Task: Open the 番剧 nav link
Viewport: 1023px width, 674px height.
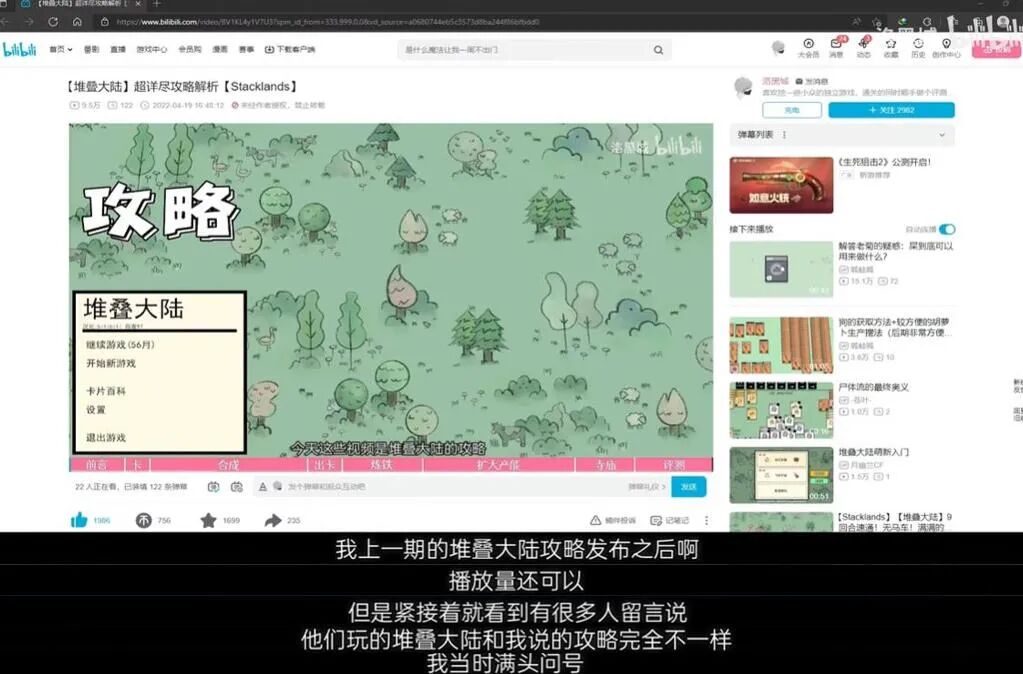Action: point(91,50)
